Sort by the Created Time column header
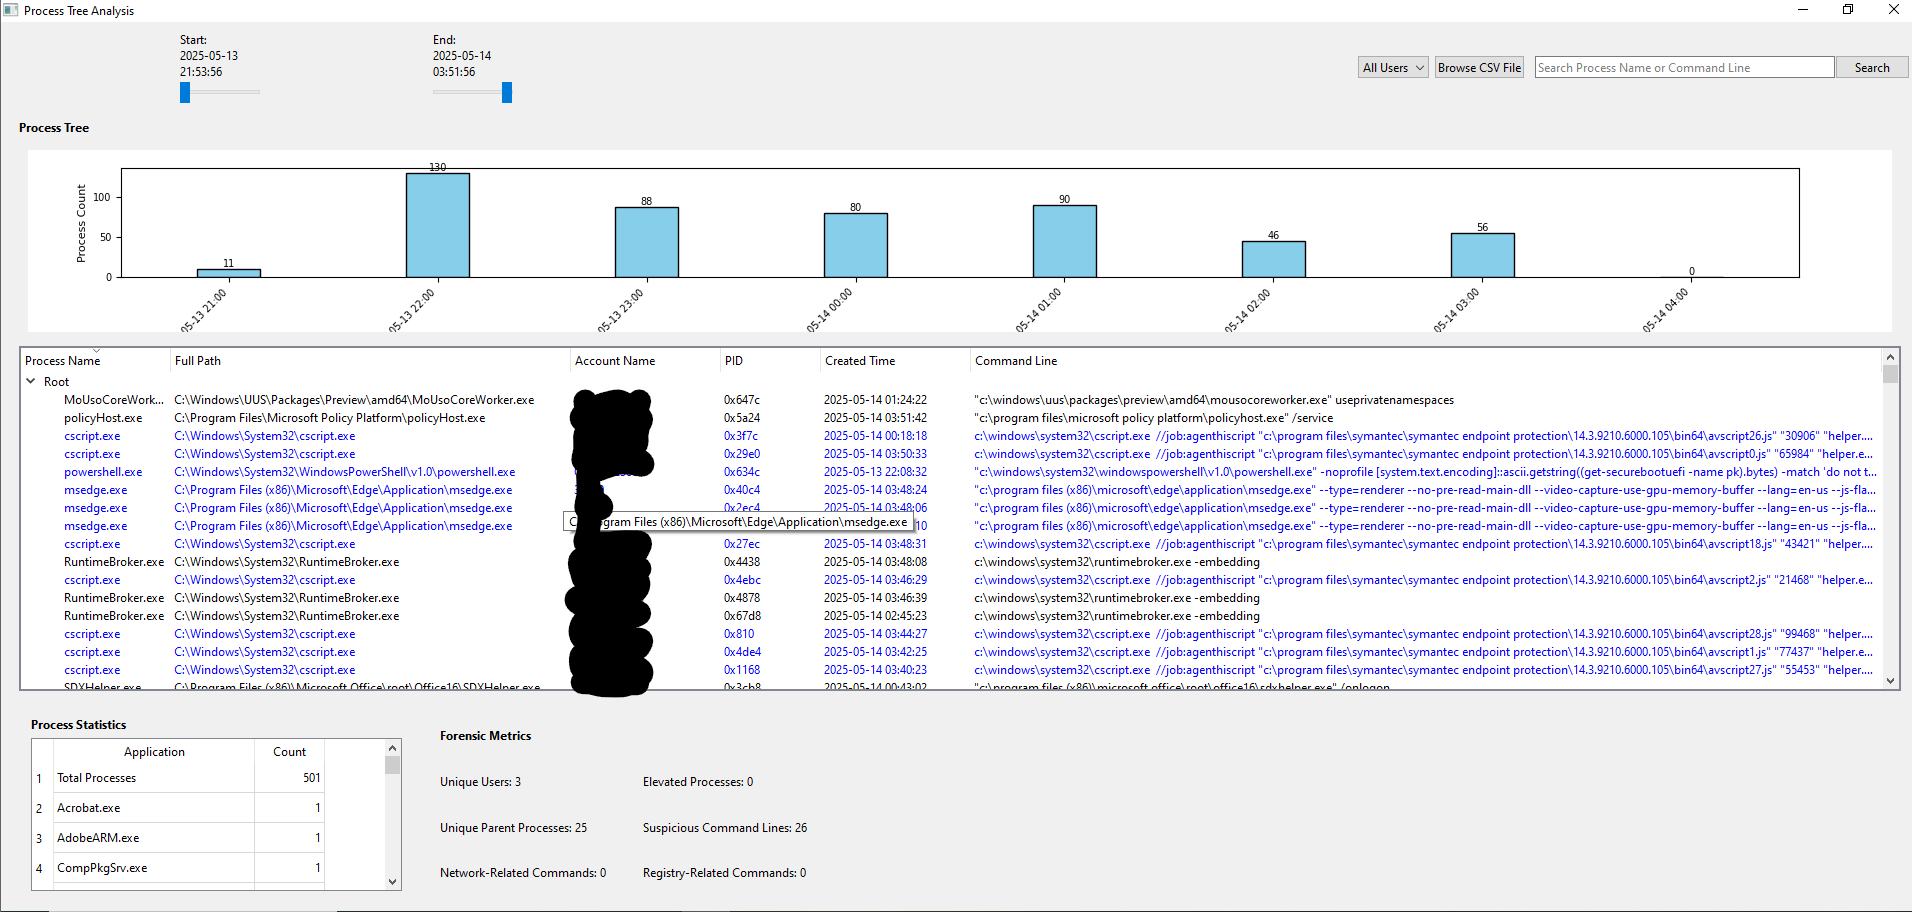1912x912 pixels. tap(860, 361)
